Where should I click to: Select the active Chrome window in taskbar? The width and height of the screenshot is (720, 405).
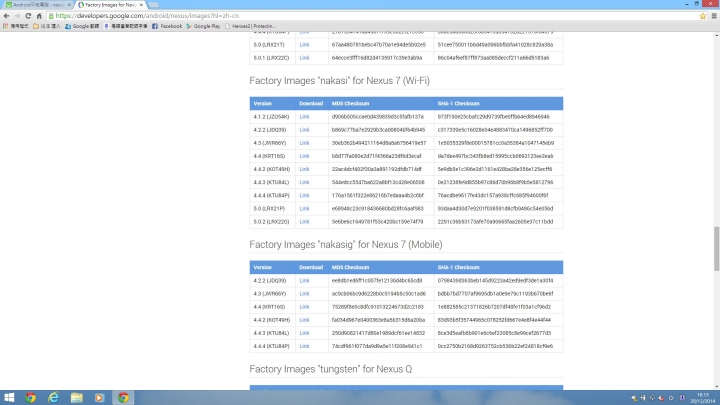tap(123, 398)
